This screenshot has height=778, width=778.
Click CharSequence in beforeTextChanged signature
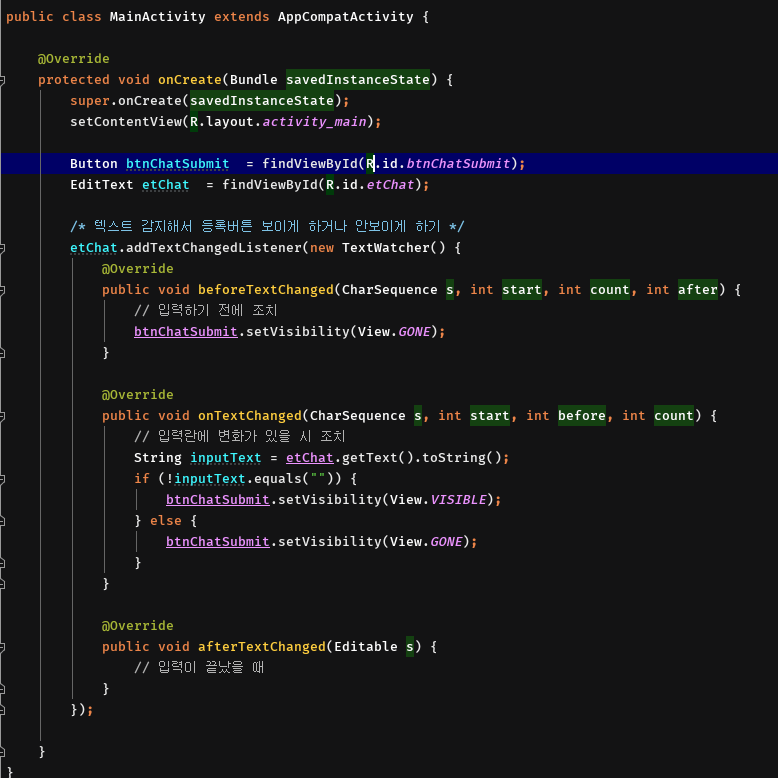pos(389,290)
